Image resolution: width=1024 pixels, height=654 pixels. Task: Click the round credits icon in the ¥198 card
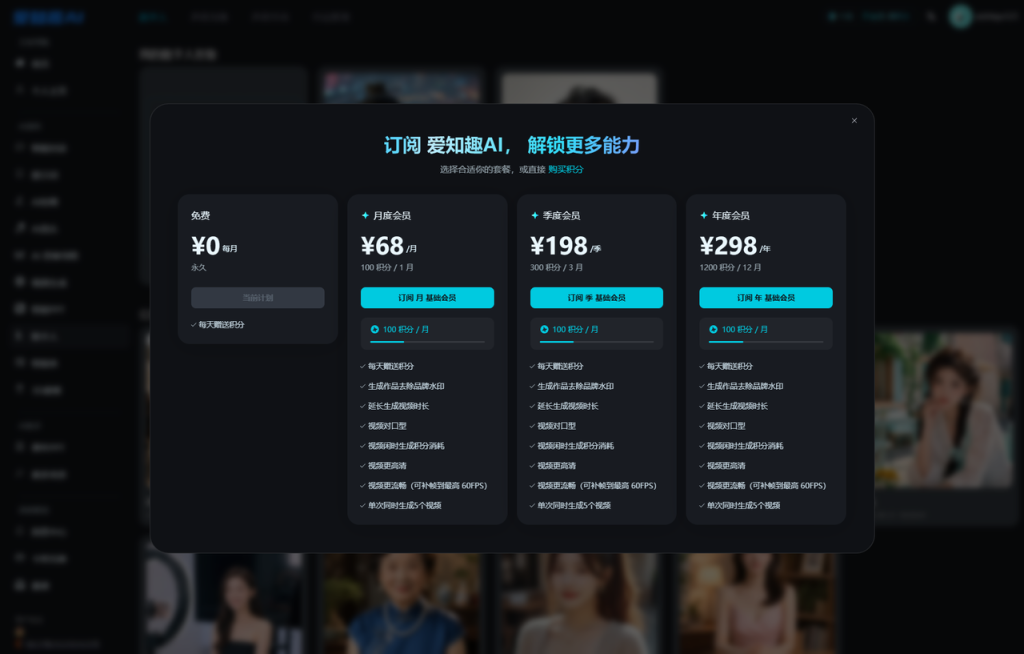(544, 330)
